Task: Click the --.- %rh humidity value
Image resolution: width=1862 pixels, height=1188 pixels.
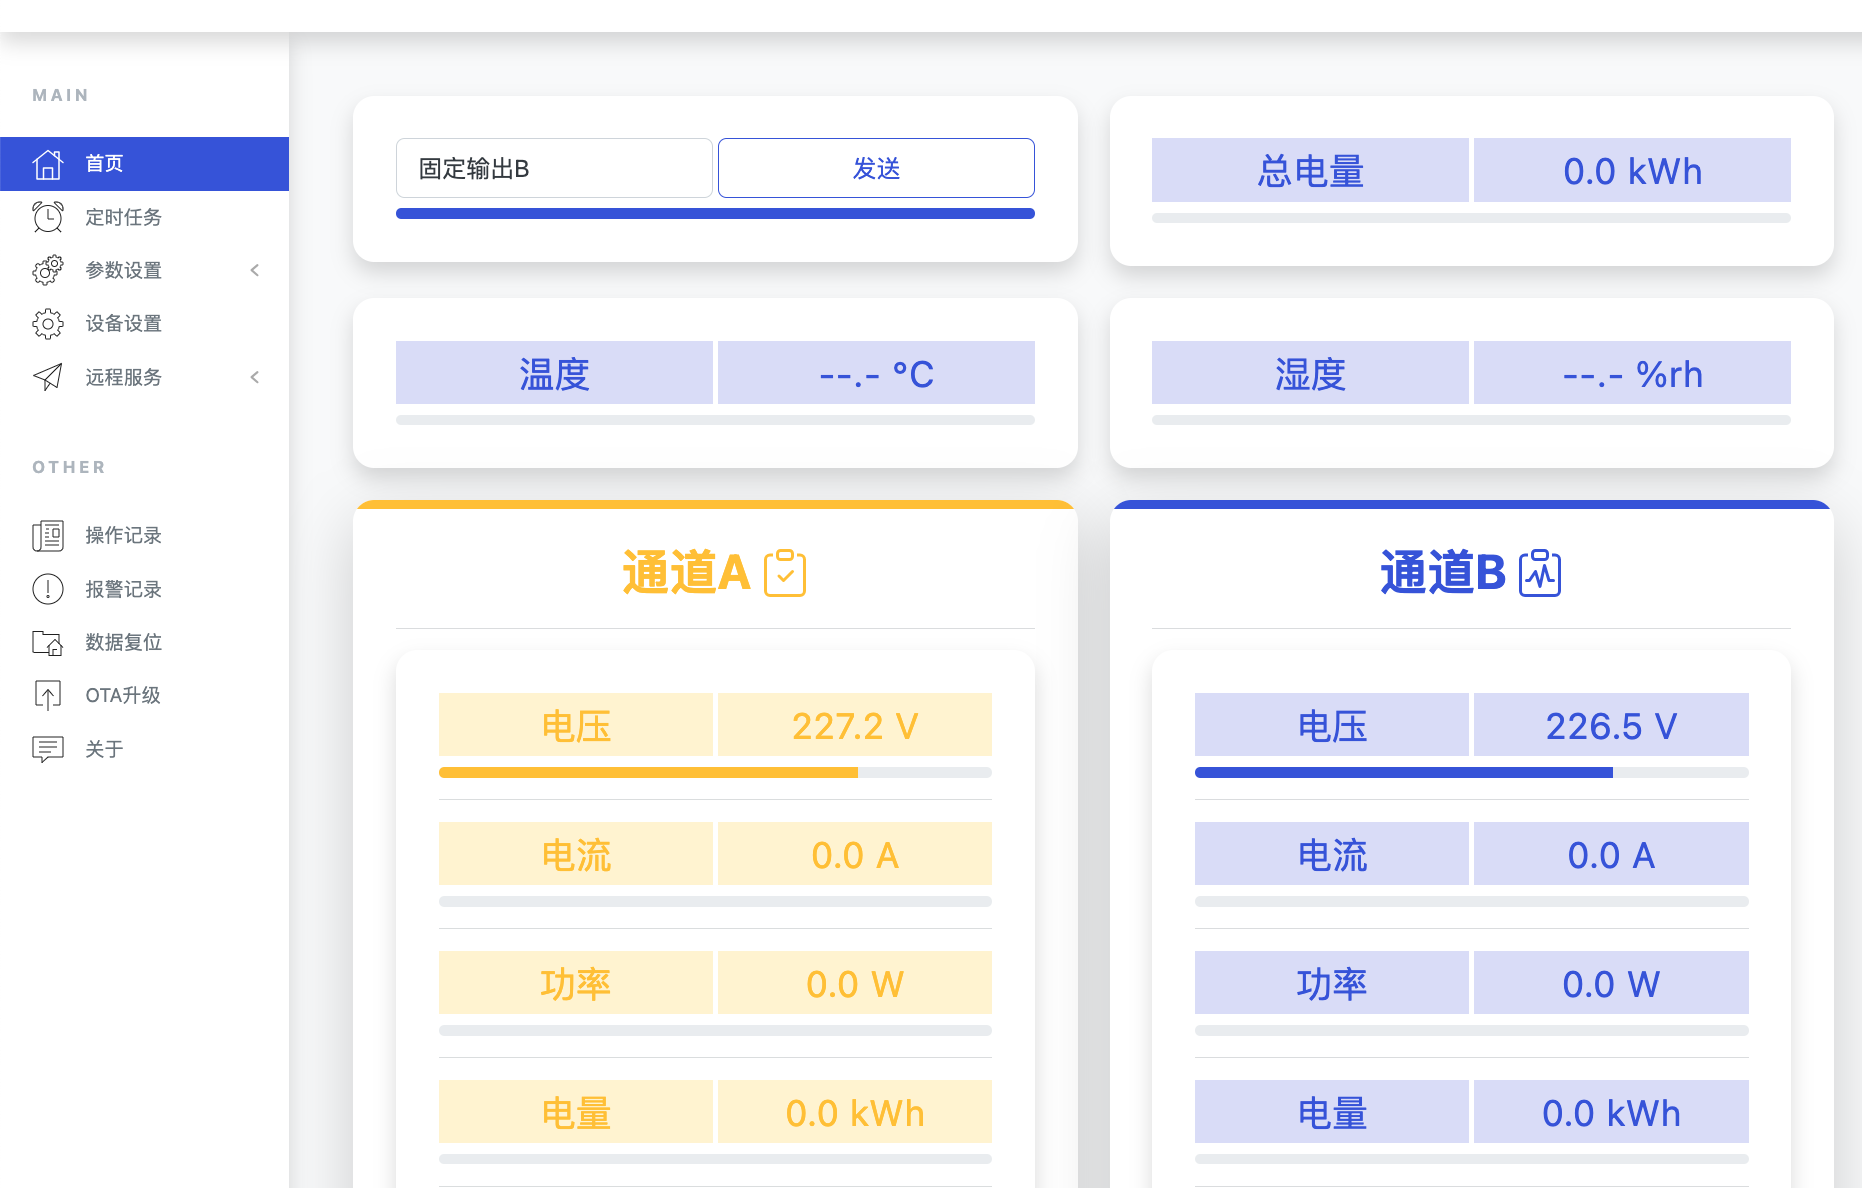Action: coord(1632,373)
